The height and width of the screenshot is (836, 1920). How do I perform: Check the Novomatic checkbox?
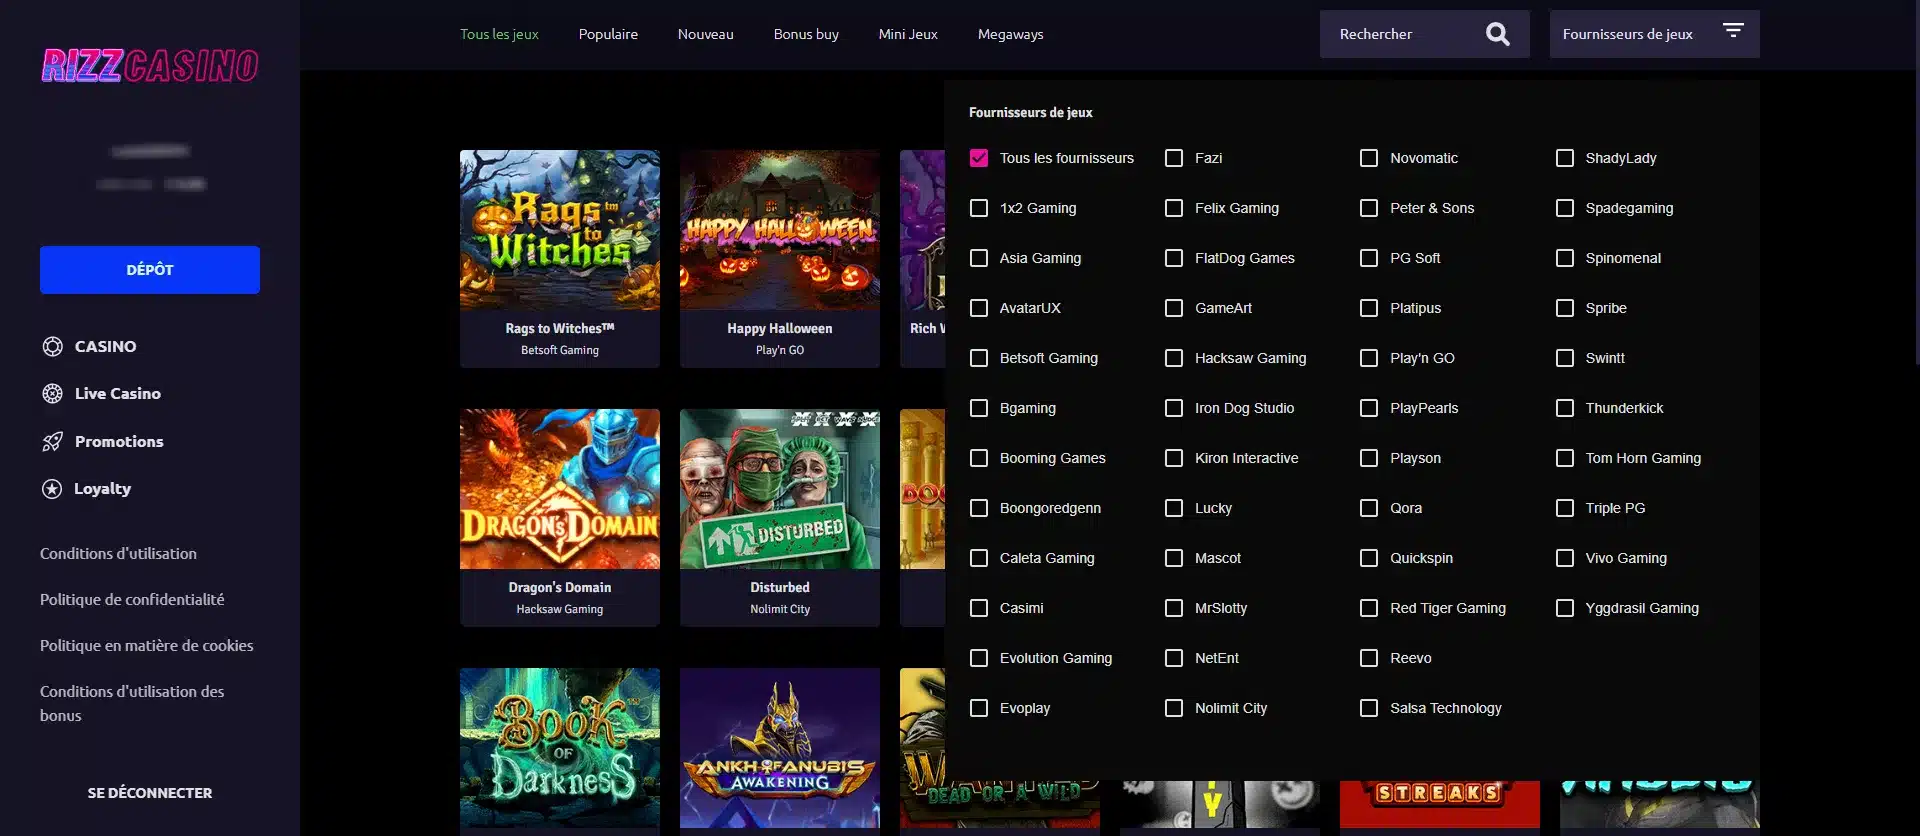click(1369, 158)
